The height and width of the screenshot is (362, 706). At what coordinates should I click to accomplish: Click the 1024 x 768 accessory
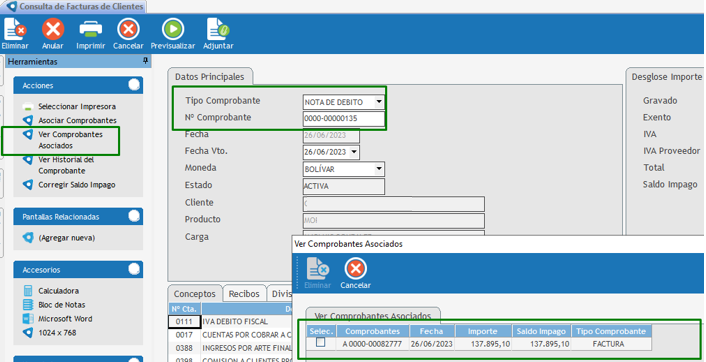[x=57, y=333]
